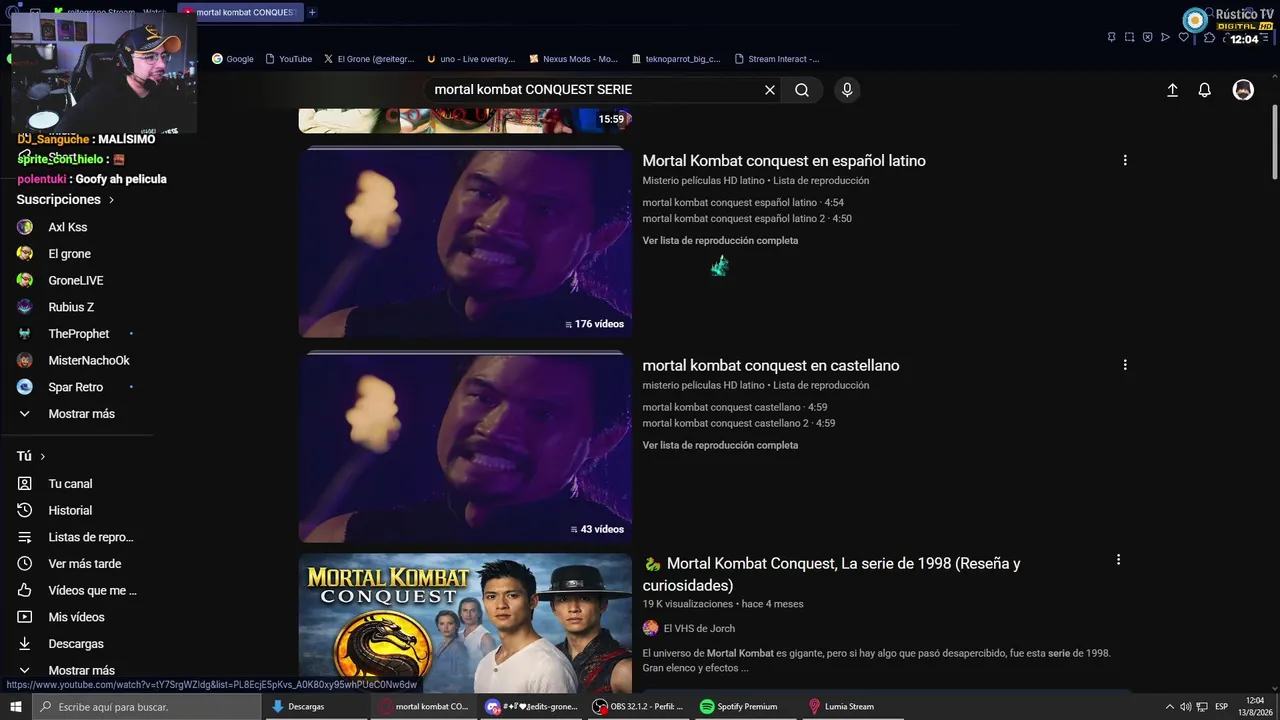Open 'La serie de 1998 (Reseña y curiosidades)' title

[x=832, y=574]
